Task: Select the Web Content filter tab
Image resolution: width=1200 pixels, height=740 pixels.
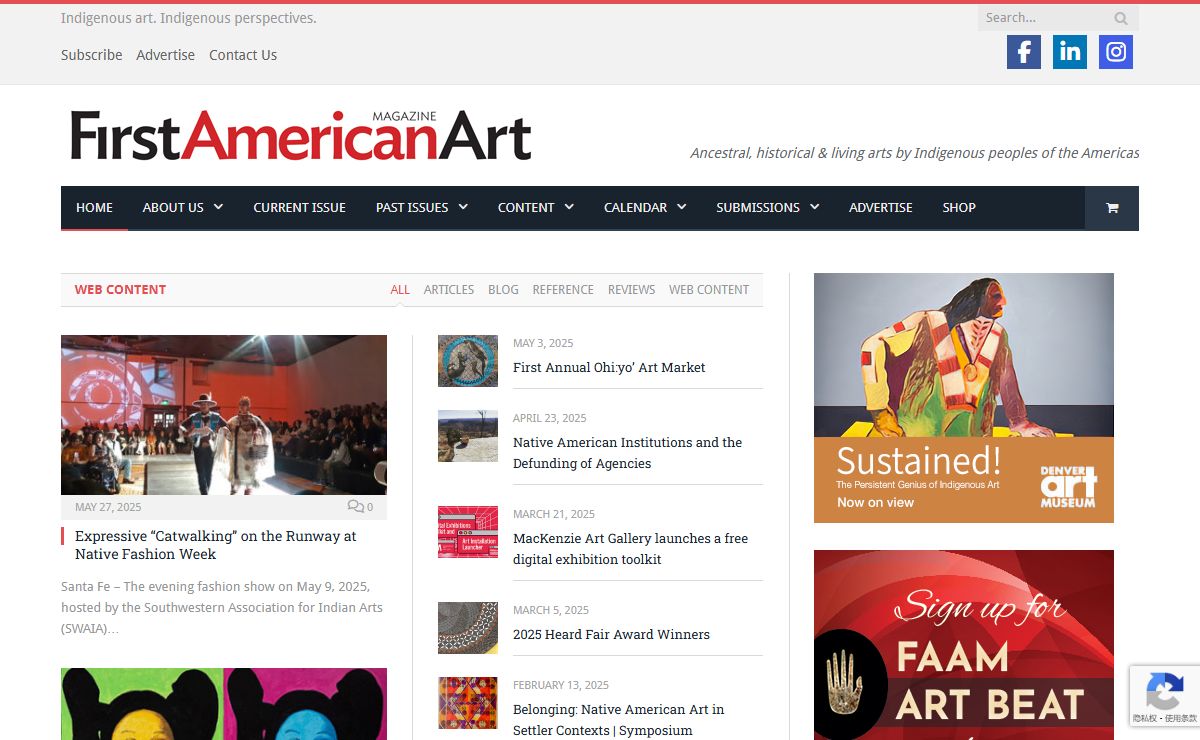Action: pyautogui.click(x=709, y=290)
